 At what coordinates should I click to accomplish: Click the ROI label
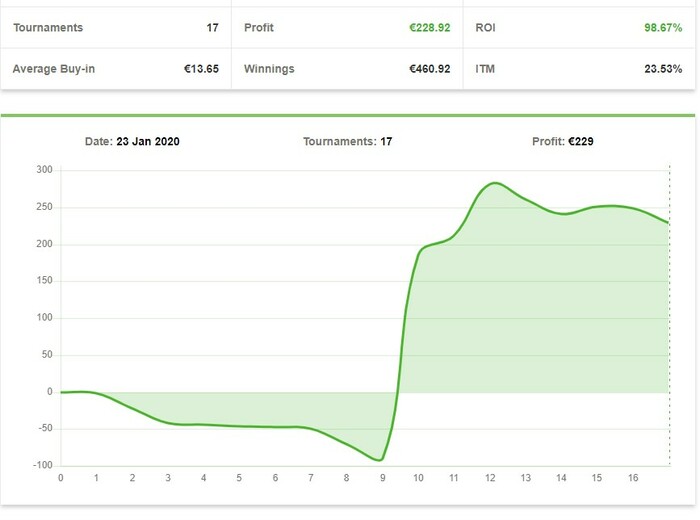point(485,28)
